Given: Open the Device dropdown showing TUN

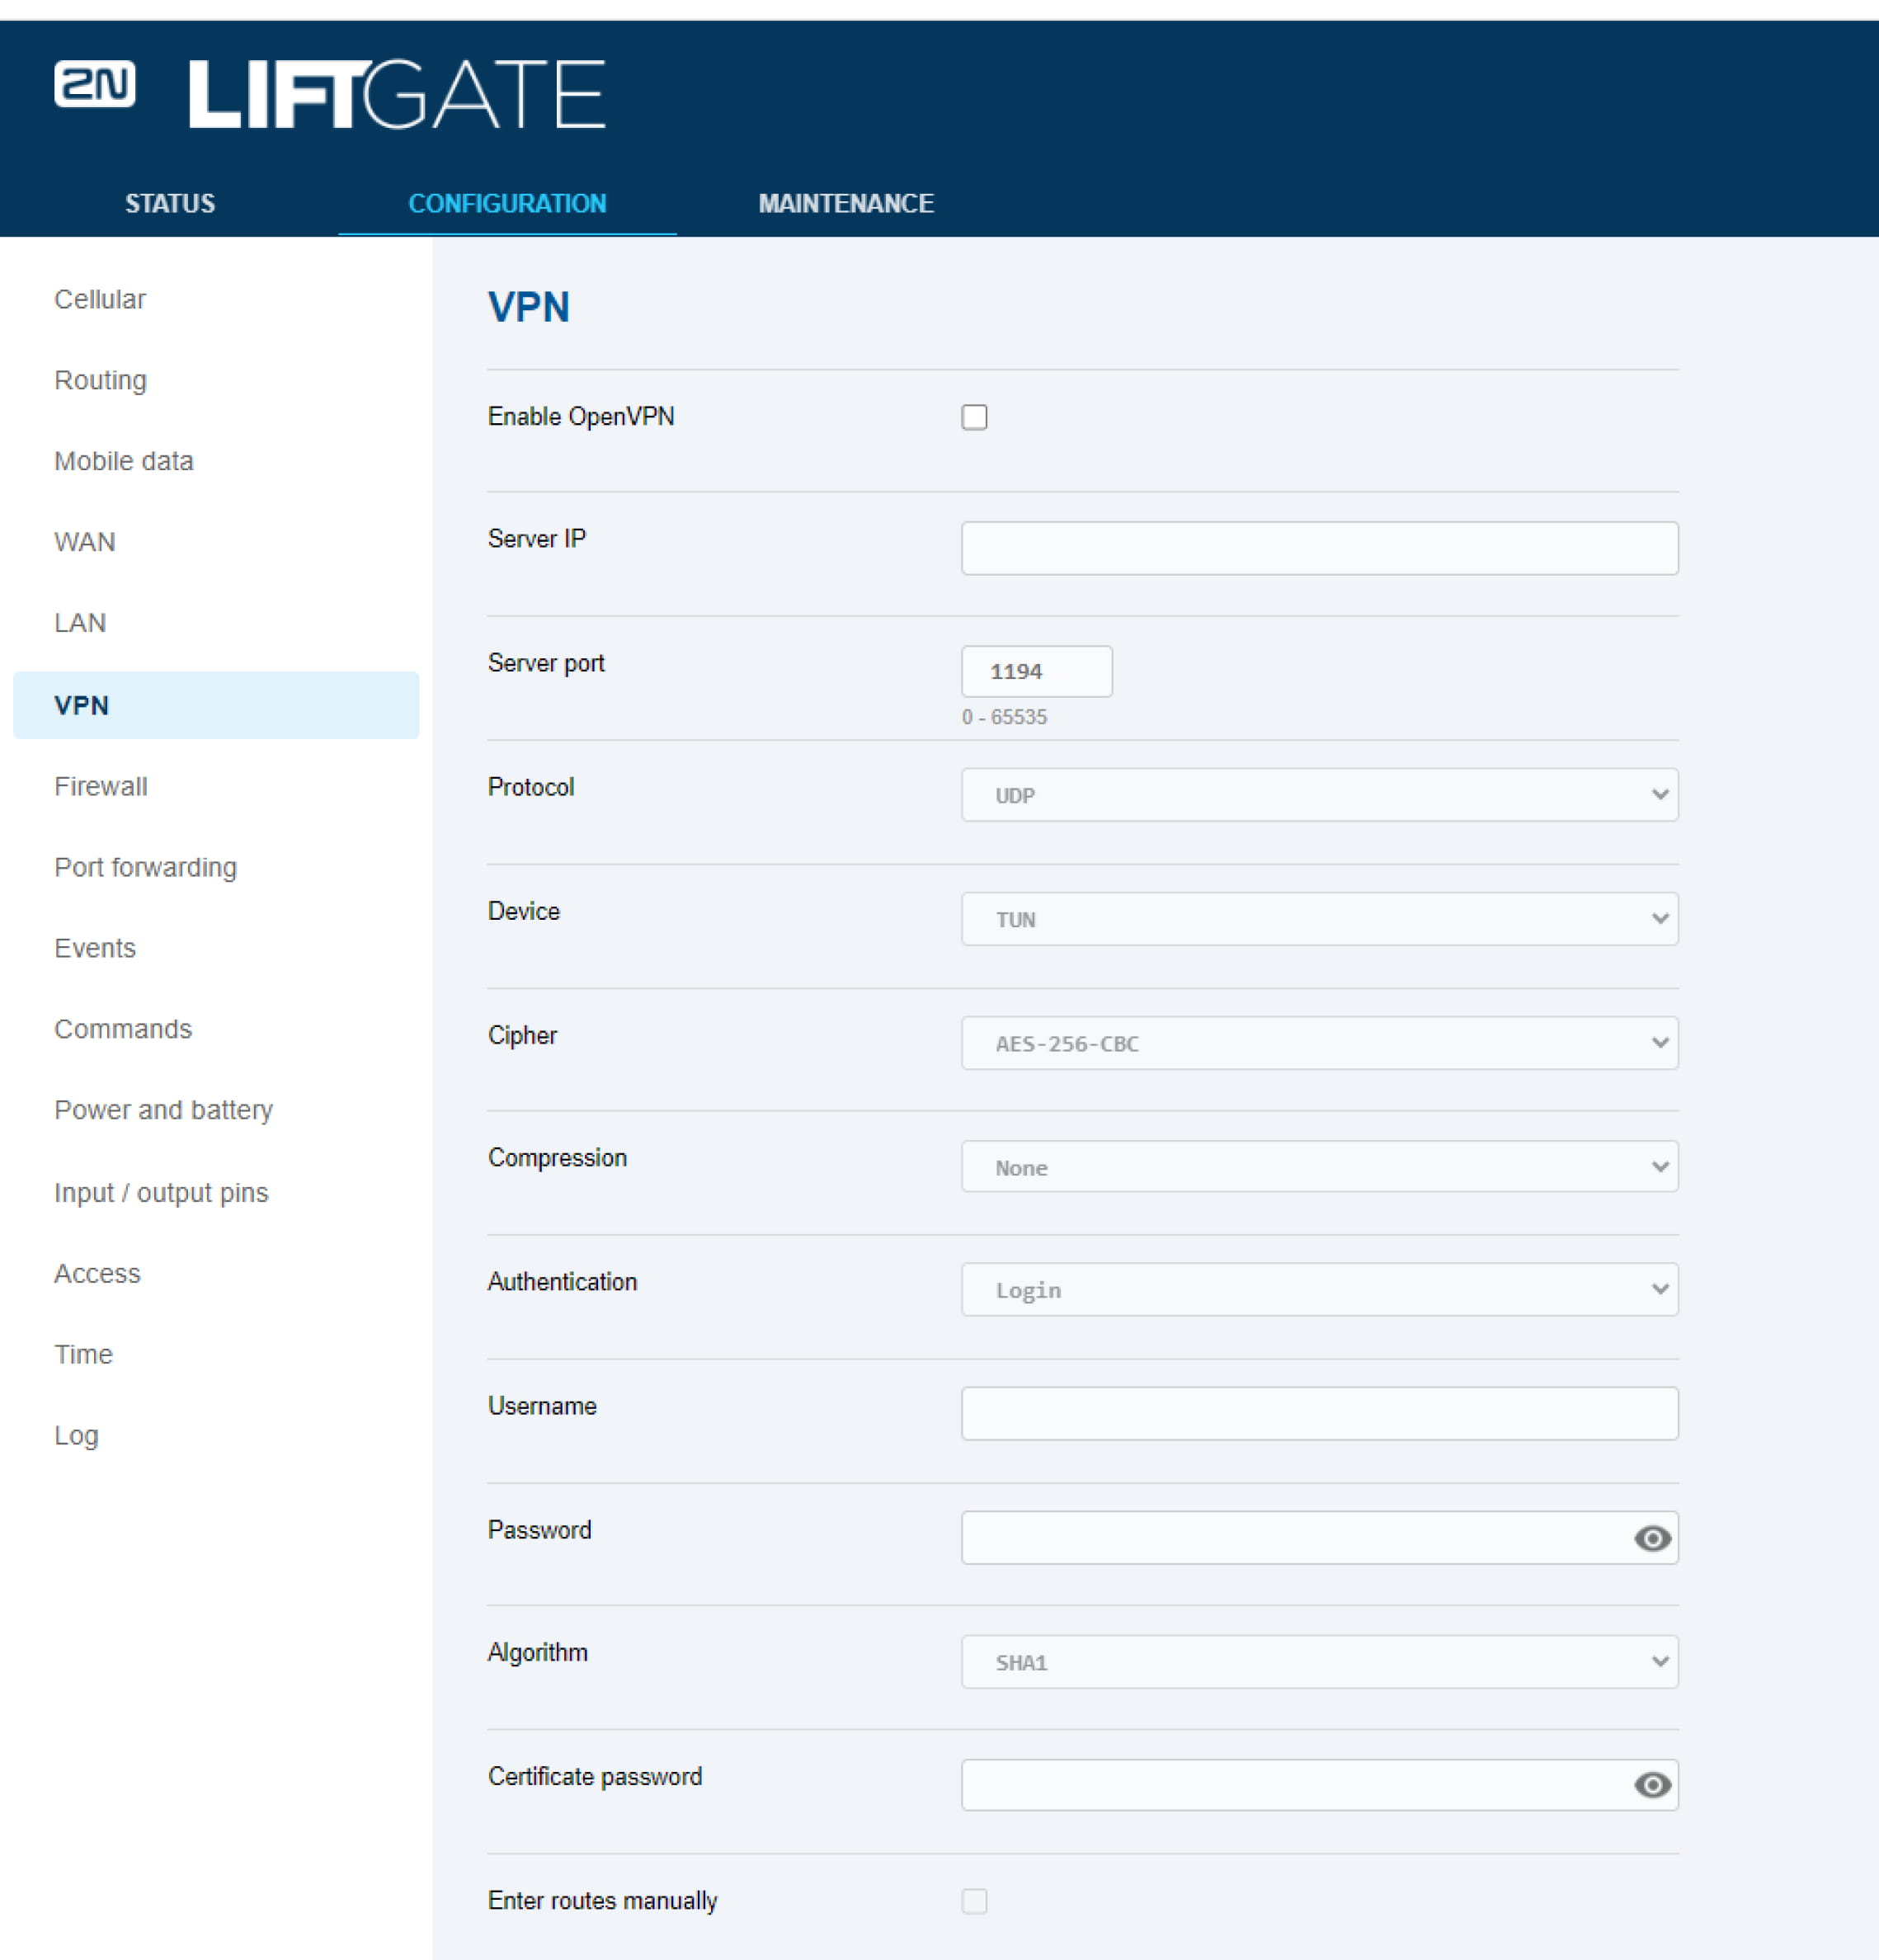Looking at the screenshot, I should pyautogui.click(x=1319, y=919).
